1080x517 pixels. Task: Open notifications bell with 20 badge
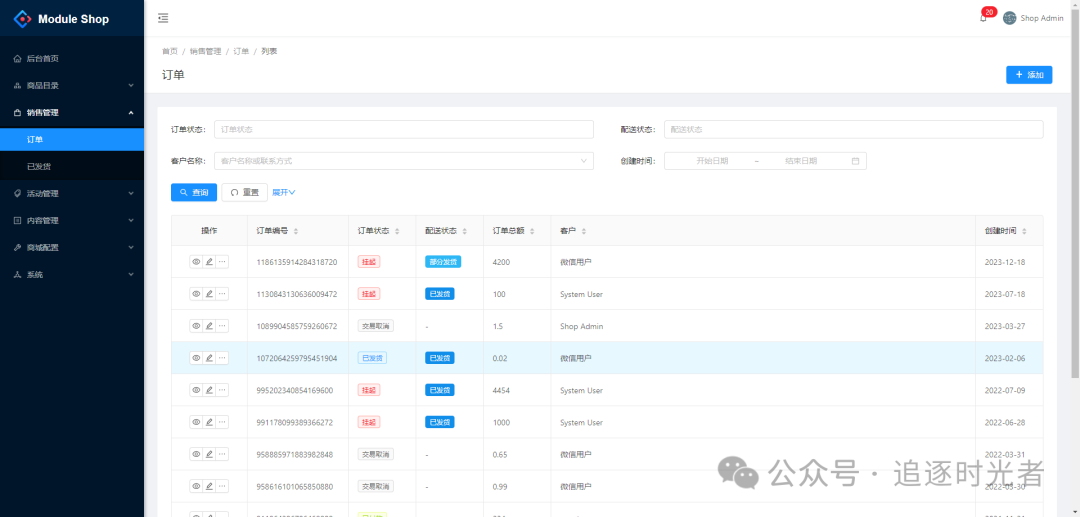[x=983, y=18]
